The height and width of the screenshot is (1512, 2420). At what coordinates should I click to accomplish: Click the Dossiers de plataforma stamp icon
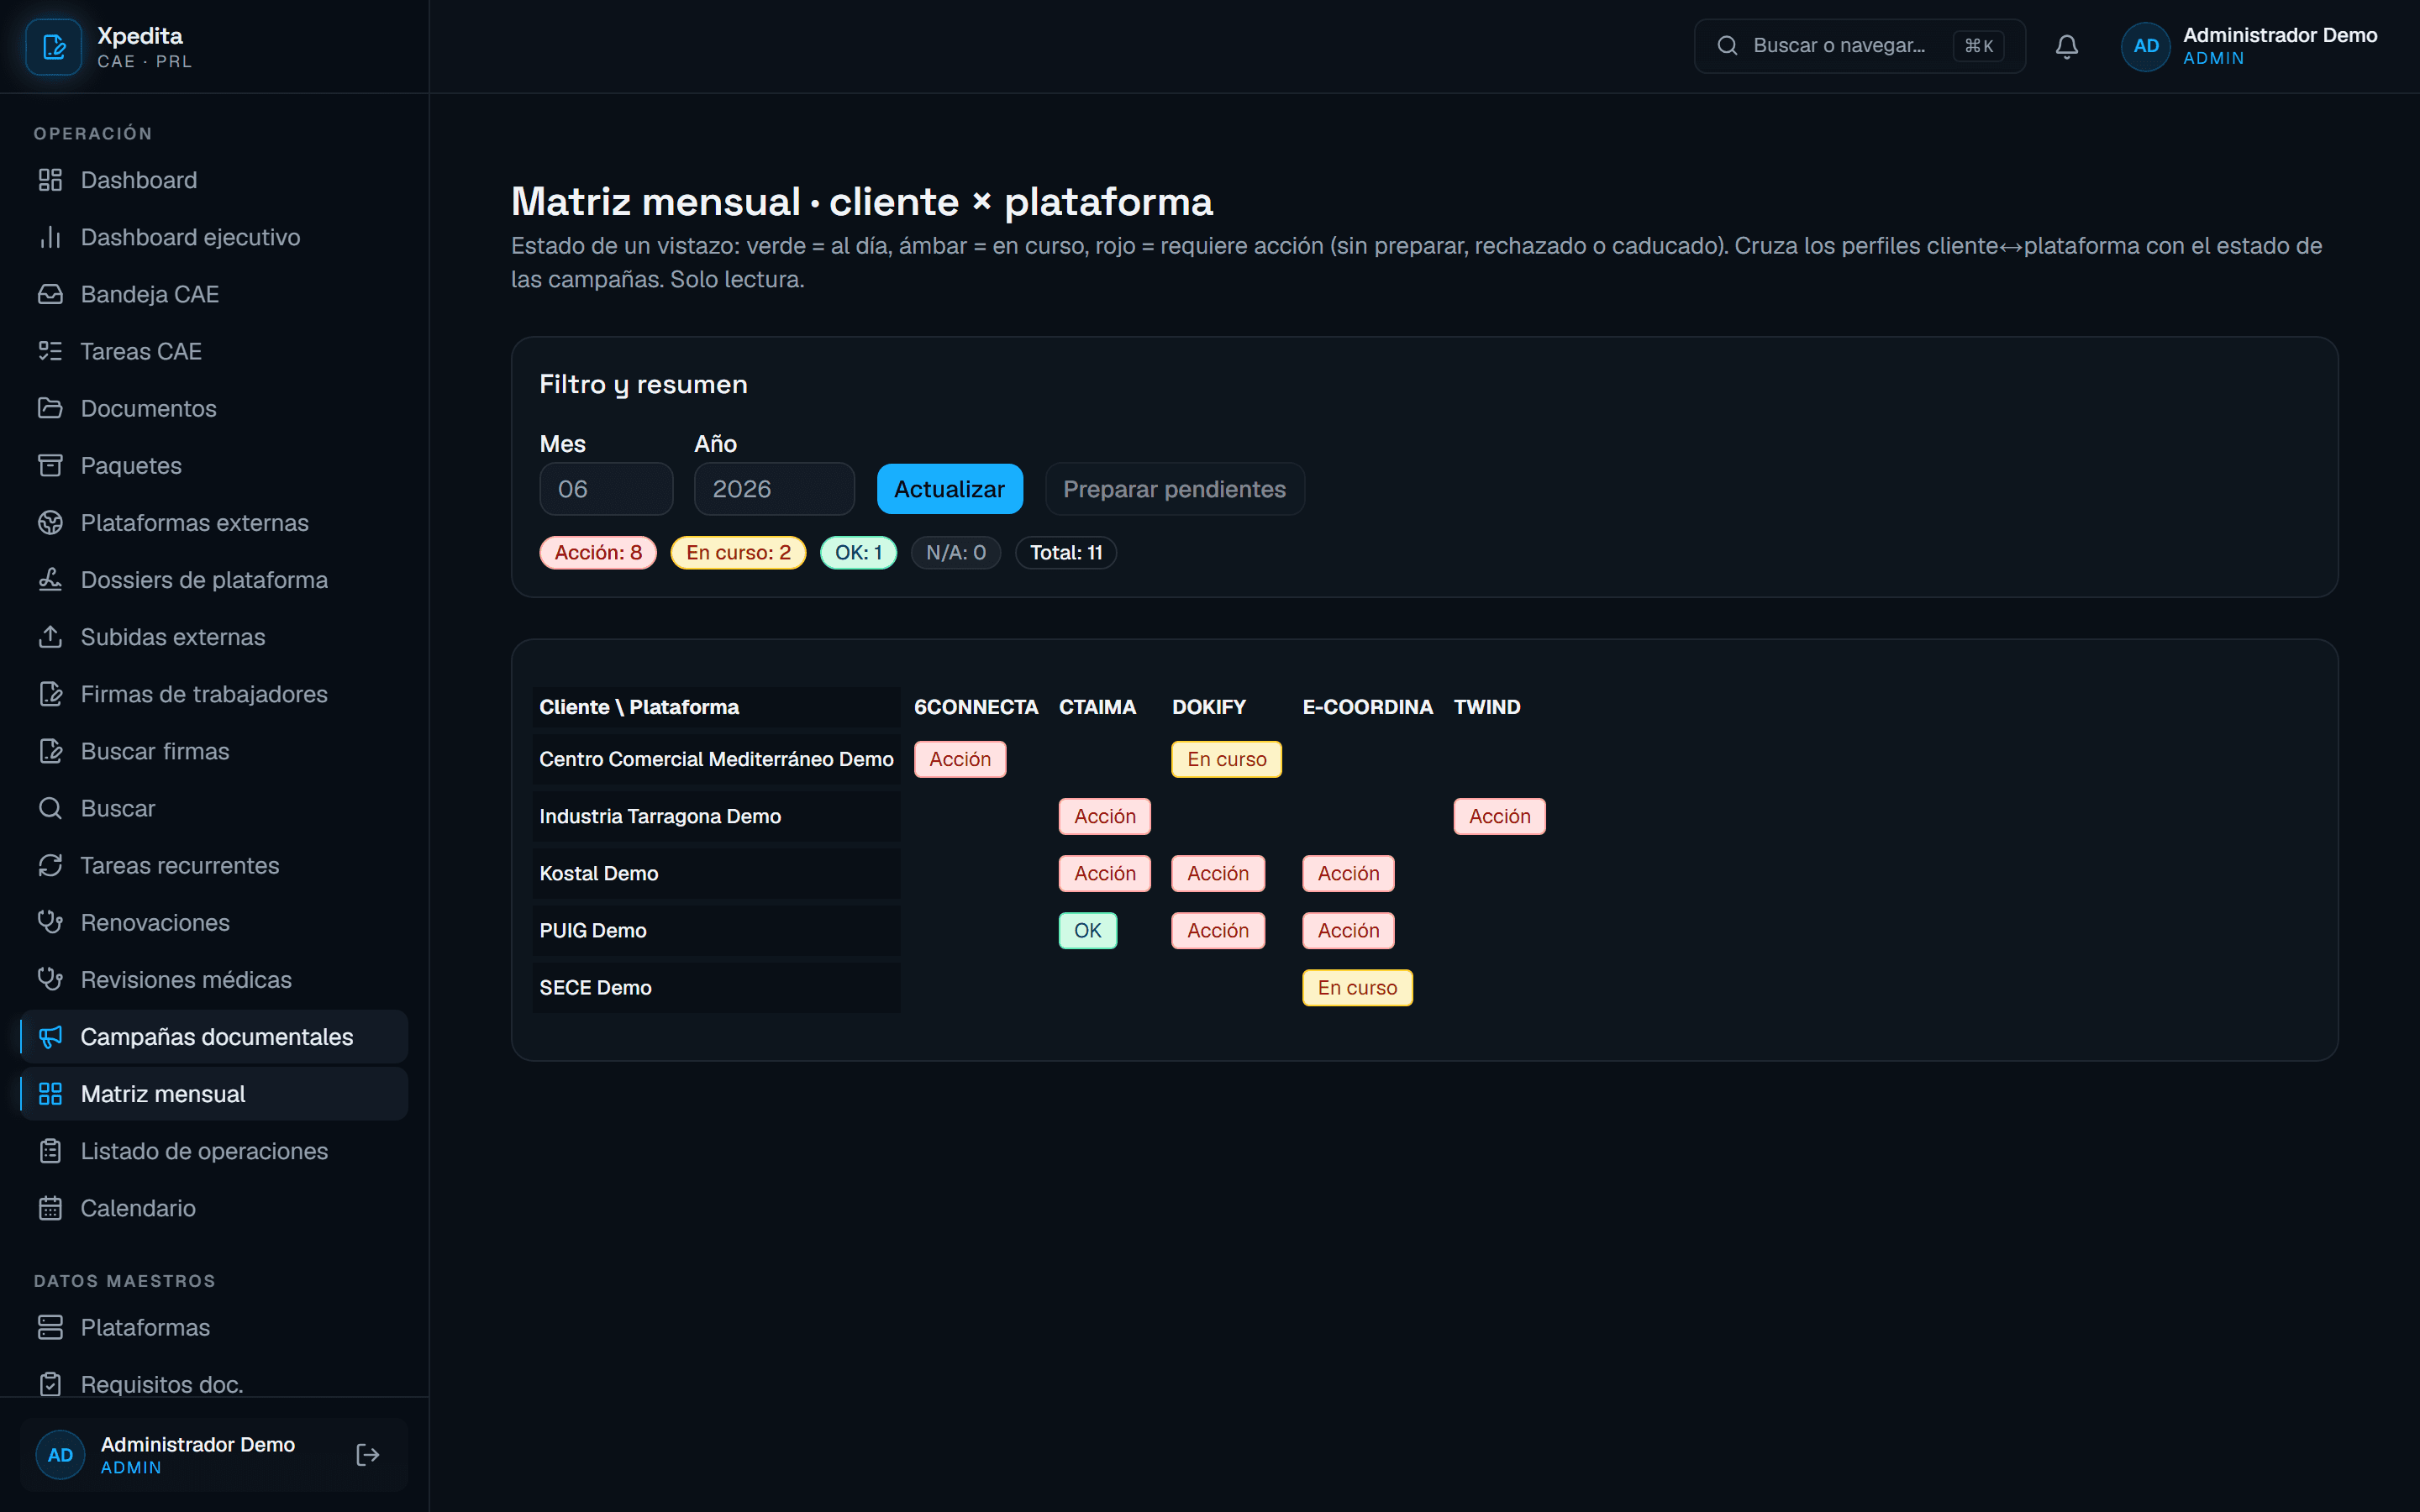[x=50, y=579]
